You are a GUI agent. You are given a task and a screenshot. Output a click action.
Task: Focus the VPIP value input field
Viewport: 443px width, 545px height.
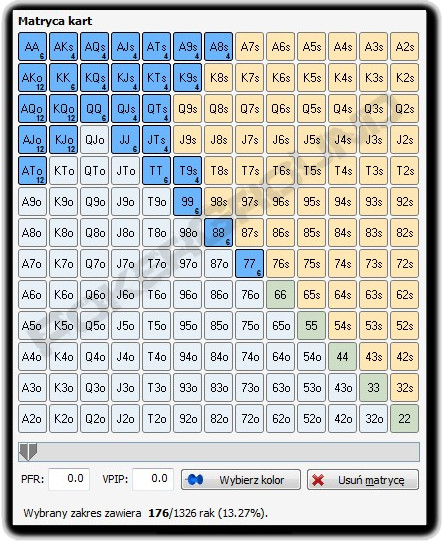coord(153,479)
